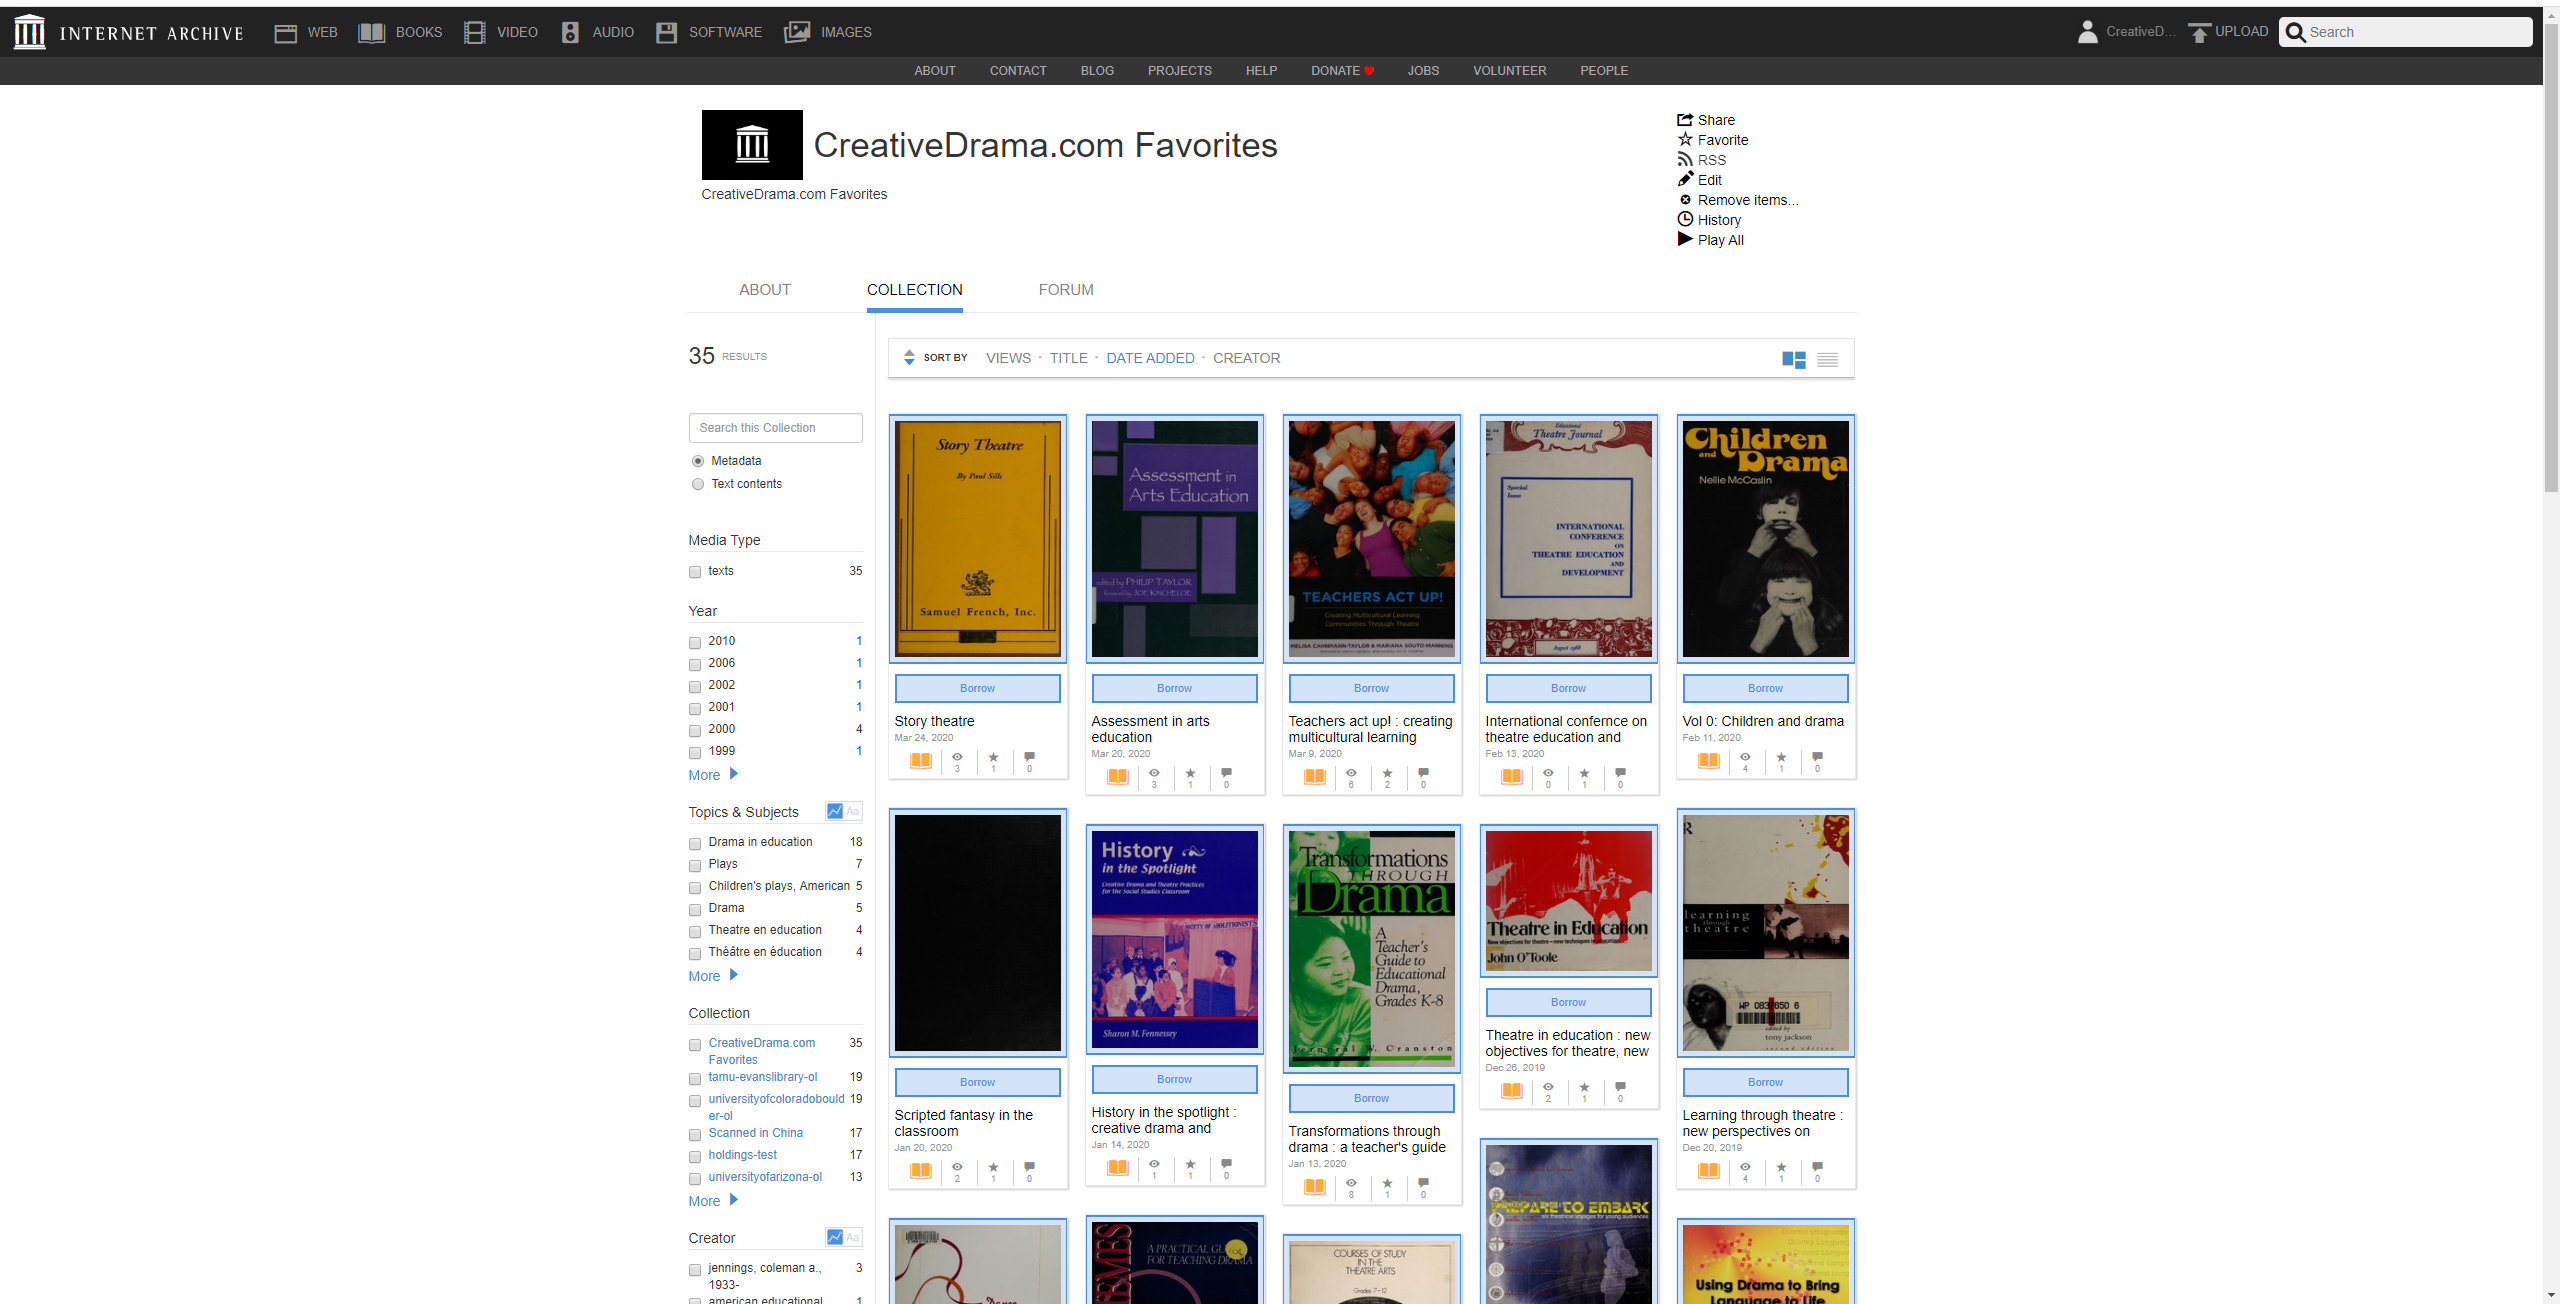Switch to list view layout icon
Image resolution: width=2560 pixels, height=1304 pixels.
point(1827,360)
